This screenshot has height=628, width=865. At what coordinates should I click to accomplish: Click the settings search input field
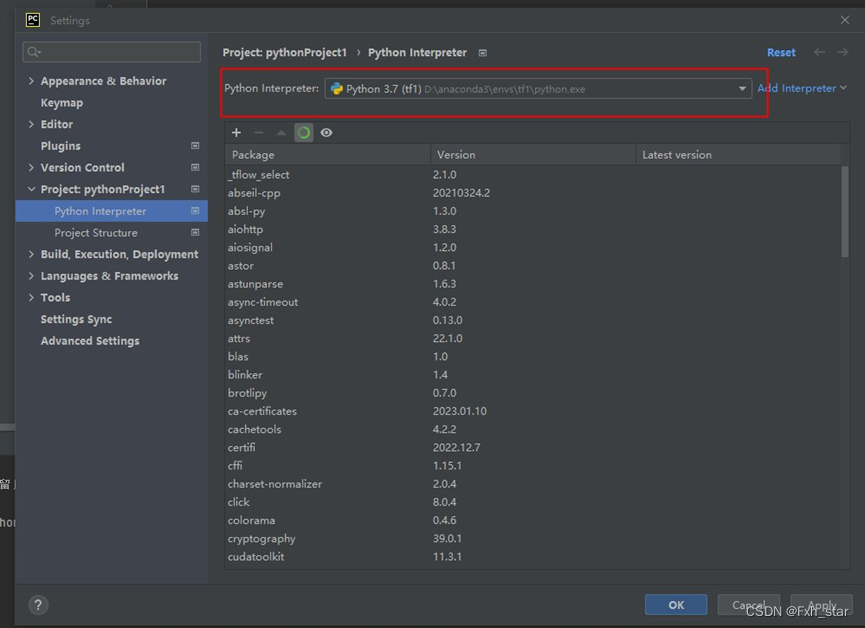coord(111,52)
